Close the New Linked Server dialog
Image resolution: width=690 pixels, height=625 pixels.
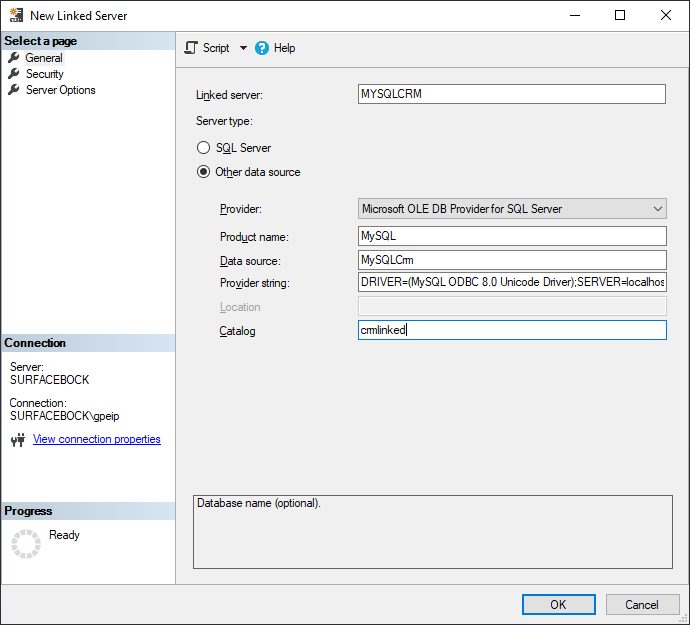666,15
